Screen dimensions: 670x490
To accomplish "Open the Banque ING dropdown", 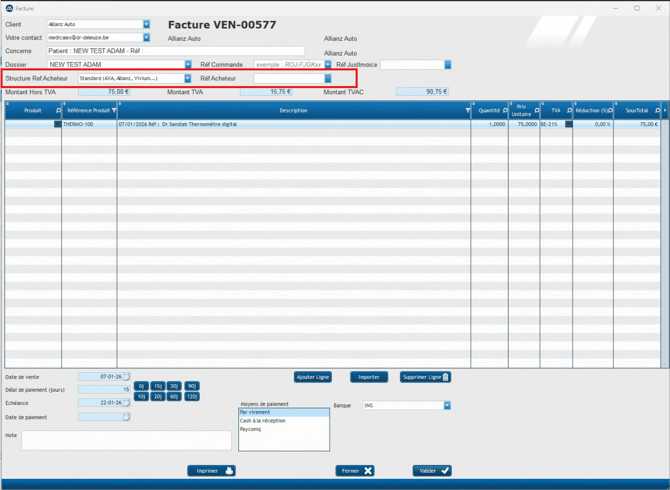I will (x=447, y=406).
